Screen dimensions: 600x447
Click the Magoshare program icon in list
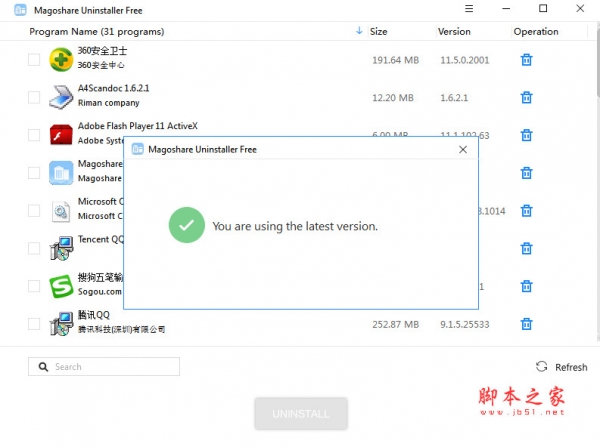point(61,173)
